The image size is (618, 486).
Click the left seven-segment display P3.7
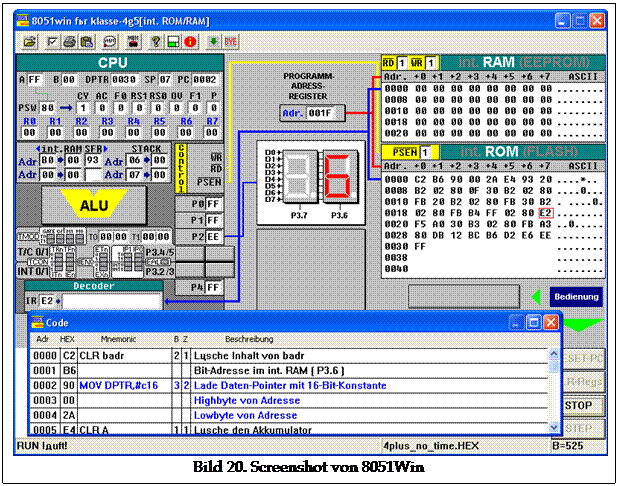click(x=300, y=177)
